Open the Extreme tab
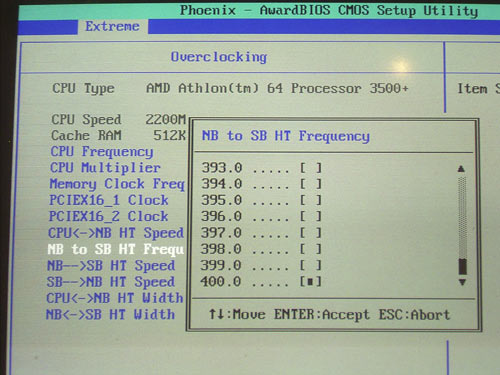500x375 pixels. pos(112,26)
